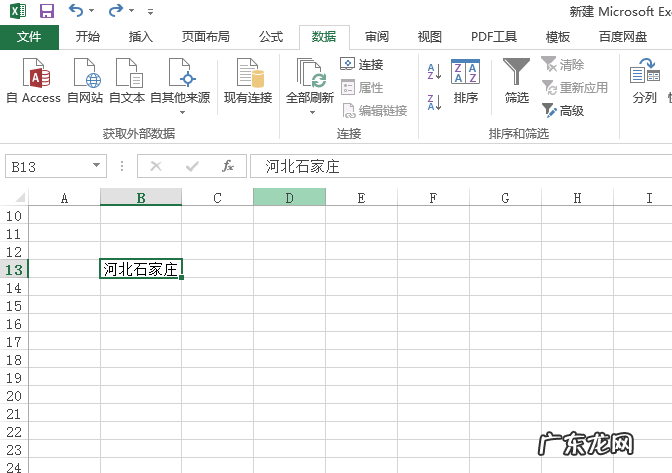
Task: Switch to the 页面布局 tab
Action: [x=205, y=37]
